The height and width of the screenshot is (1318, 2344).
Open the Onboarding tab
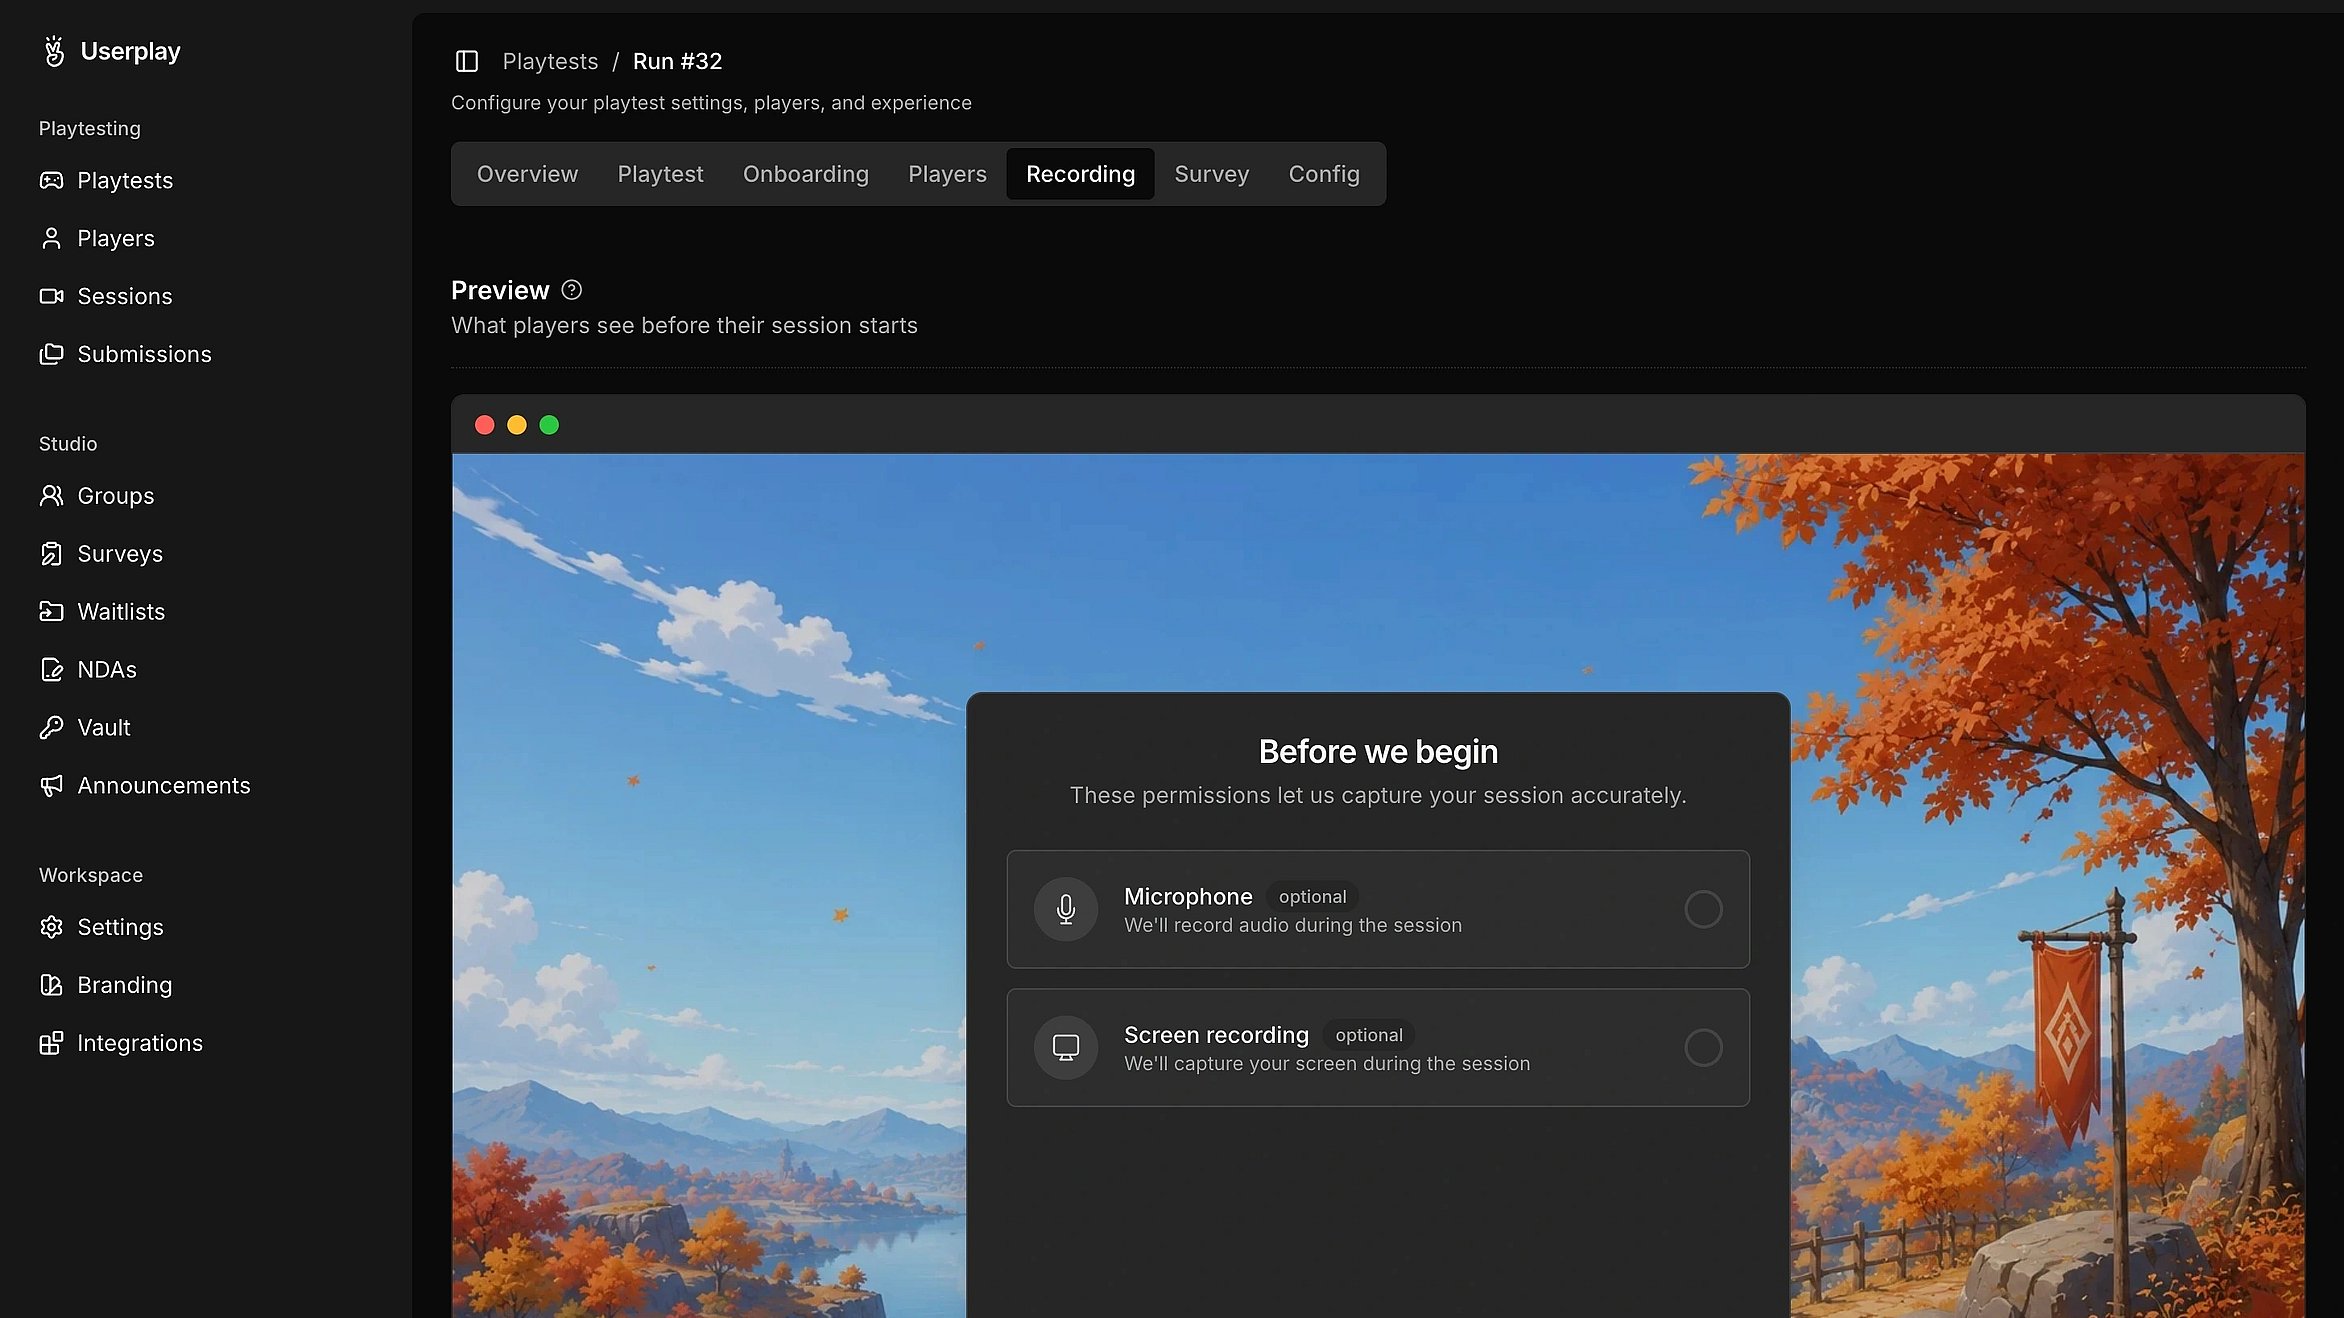pos(805,174)
